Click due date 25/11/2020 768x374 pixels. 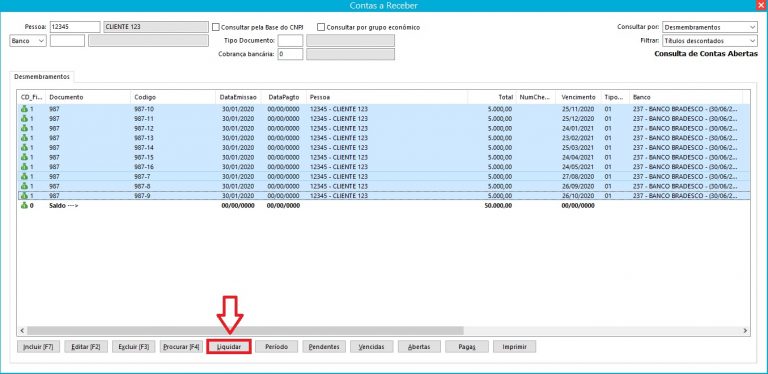click(x=578, y=109)
